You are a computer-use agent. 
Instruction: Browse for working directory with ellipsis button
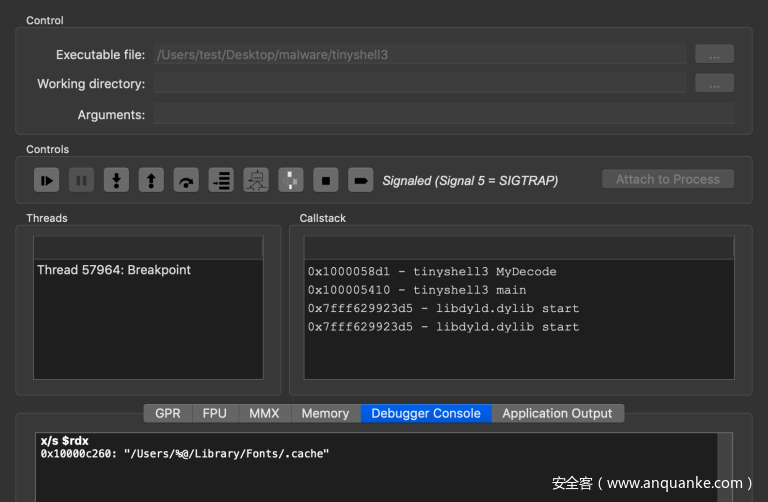tap(714, 84)
